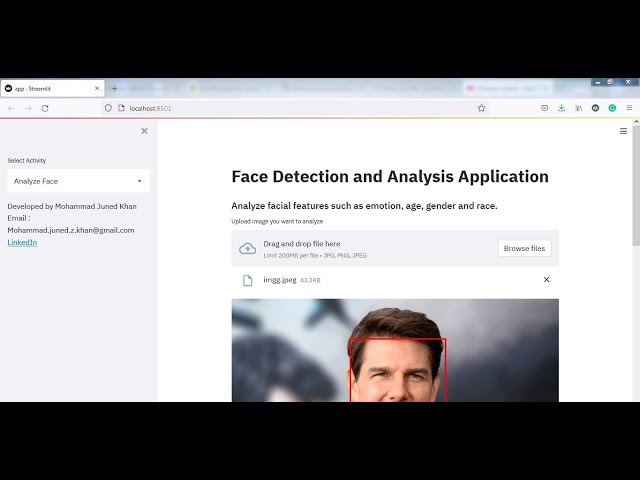640x480 pixels.
Task: Open the LinkedIn link in sidebar
Action: pos(22,242)
